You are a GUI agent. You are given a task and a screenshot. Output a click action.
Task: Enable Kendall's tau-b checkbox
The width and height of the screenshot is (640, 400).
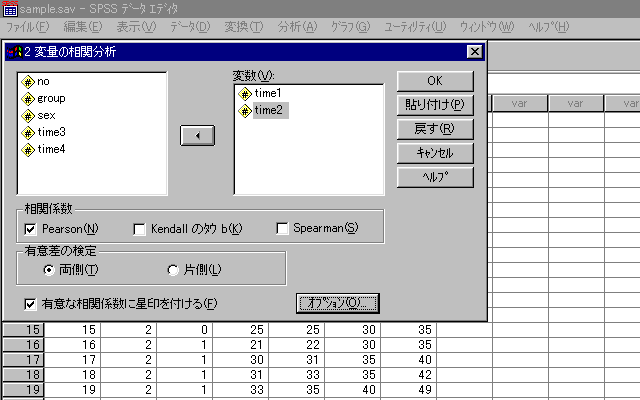140,229
